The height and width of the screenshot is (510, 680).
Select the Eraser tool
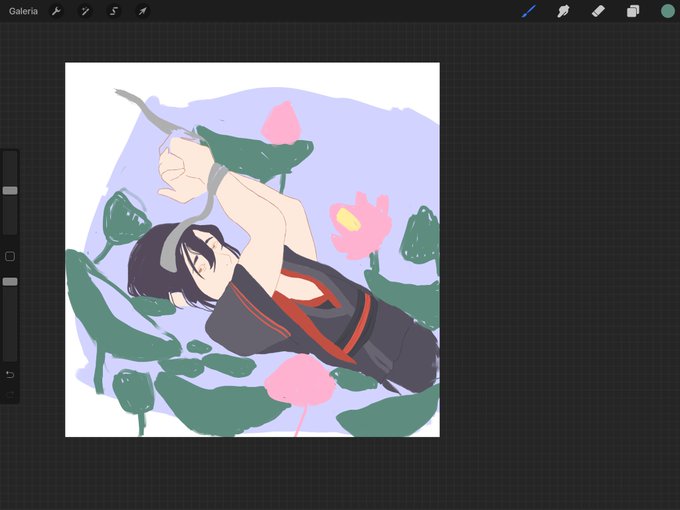[x=598, y=11]
